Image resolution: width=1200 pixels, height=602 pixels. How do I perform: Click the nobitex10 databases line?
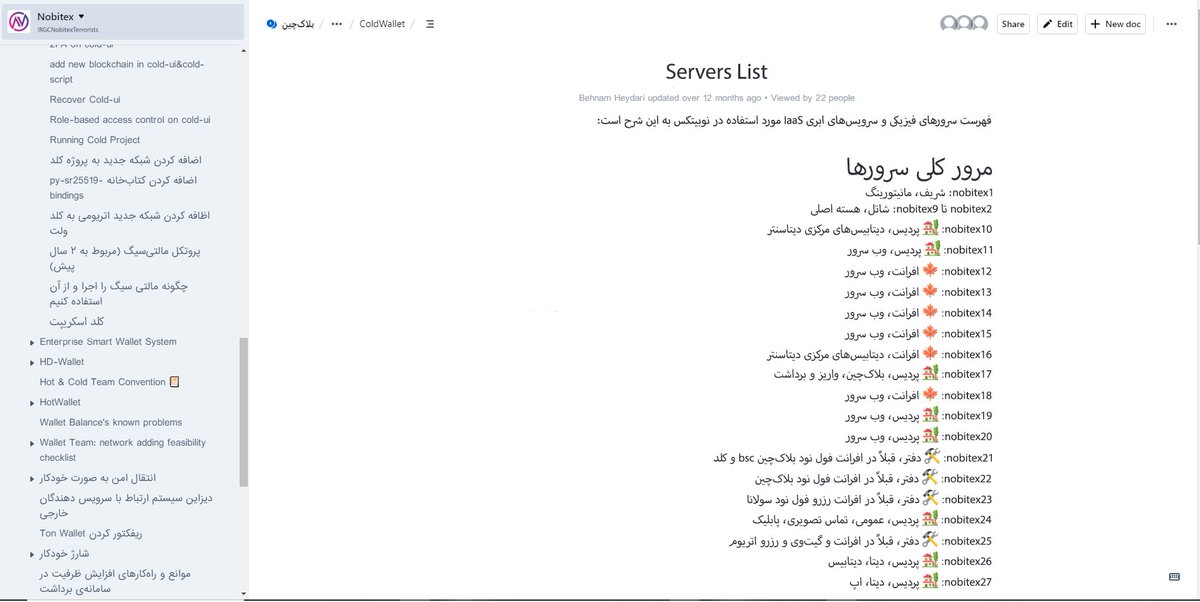click(880, 229)
